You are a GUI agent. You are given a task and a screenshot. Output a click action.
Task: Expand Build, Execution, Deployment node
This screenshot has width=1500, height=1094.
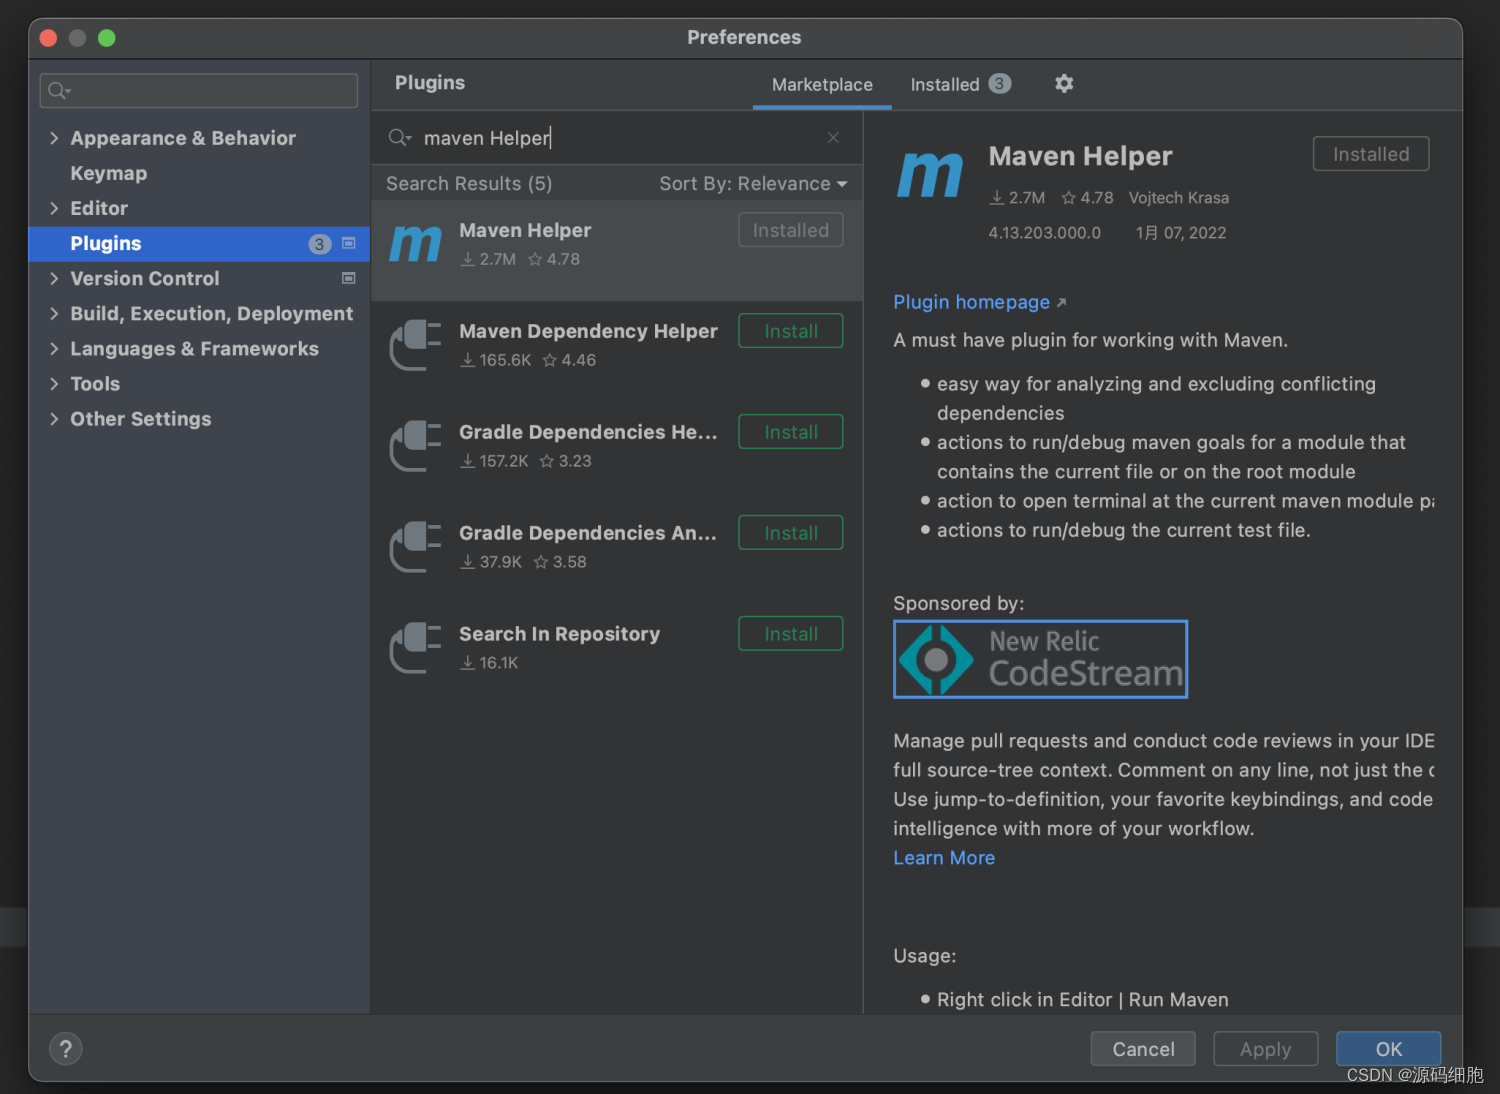(x=54, y=313)
